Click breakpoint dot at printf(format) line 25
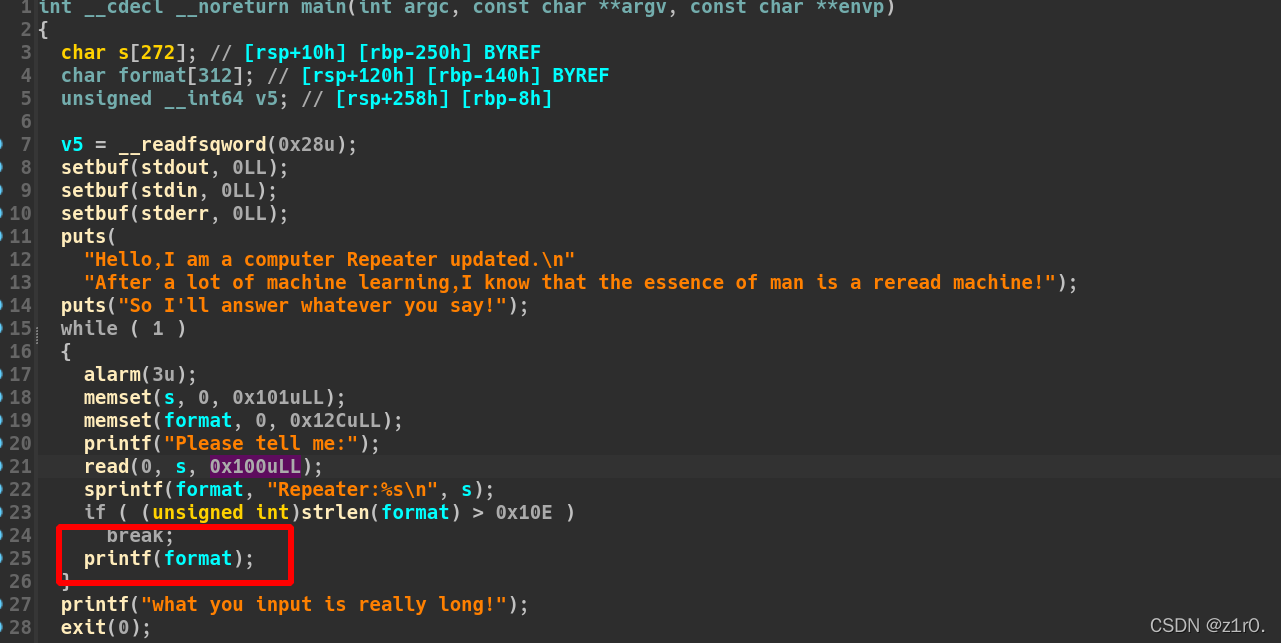The height and width of the screenshot is (643, 1281). click(2, 558)
